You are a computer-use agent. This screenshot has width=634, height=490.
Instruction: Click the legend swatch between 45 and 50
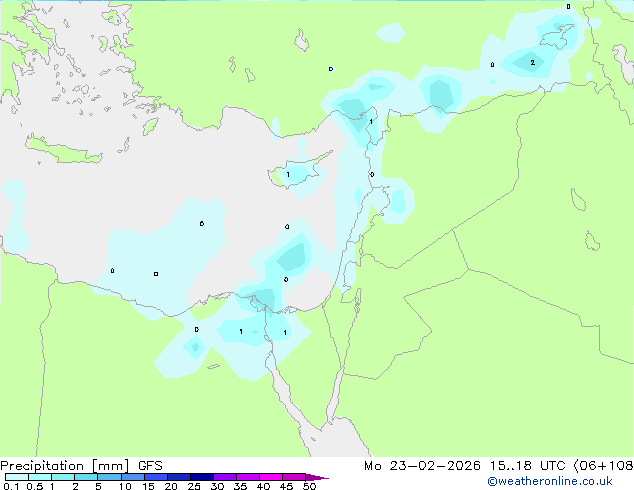pos(294,477)
